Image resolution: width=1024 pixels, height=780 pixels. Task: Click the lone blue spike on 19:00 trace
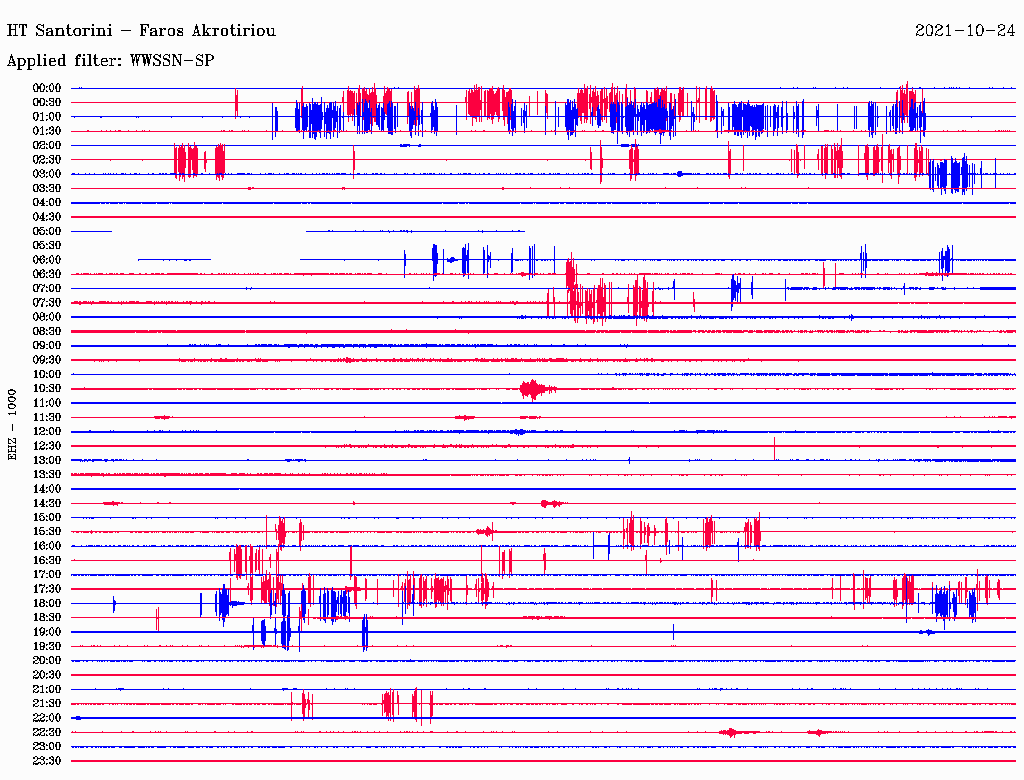(673, 632)
